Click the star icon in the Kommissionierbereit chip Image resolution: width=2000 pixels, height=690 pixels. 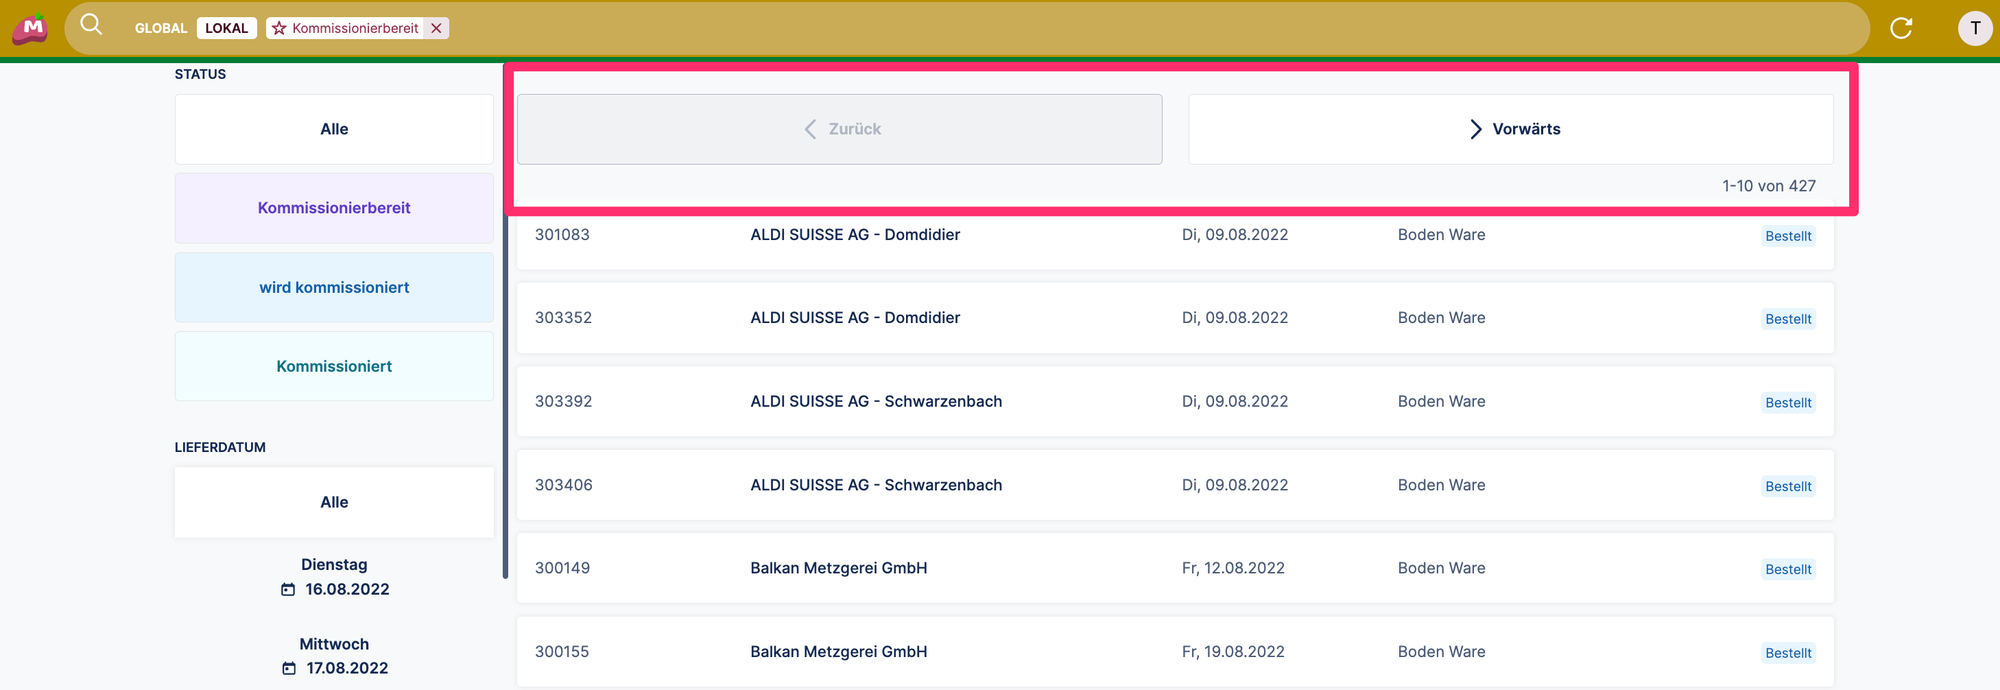point(280,28)
